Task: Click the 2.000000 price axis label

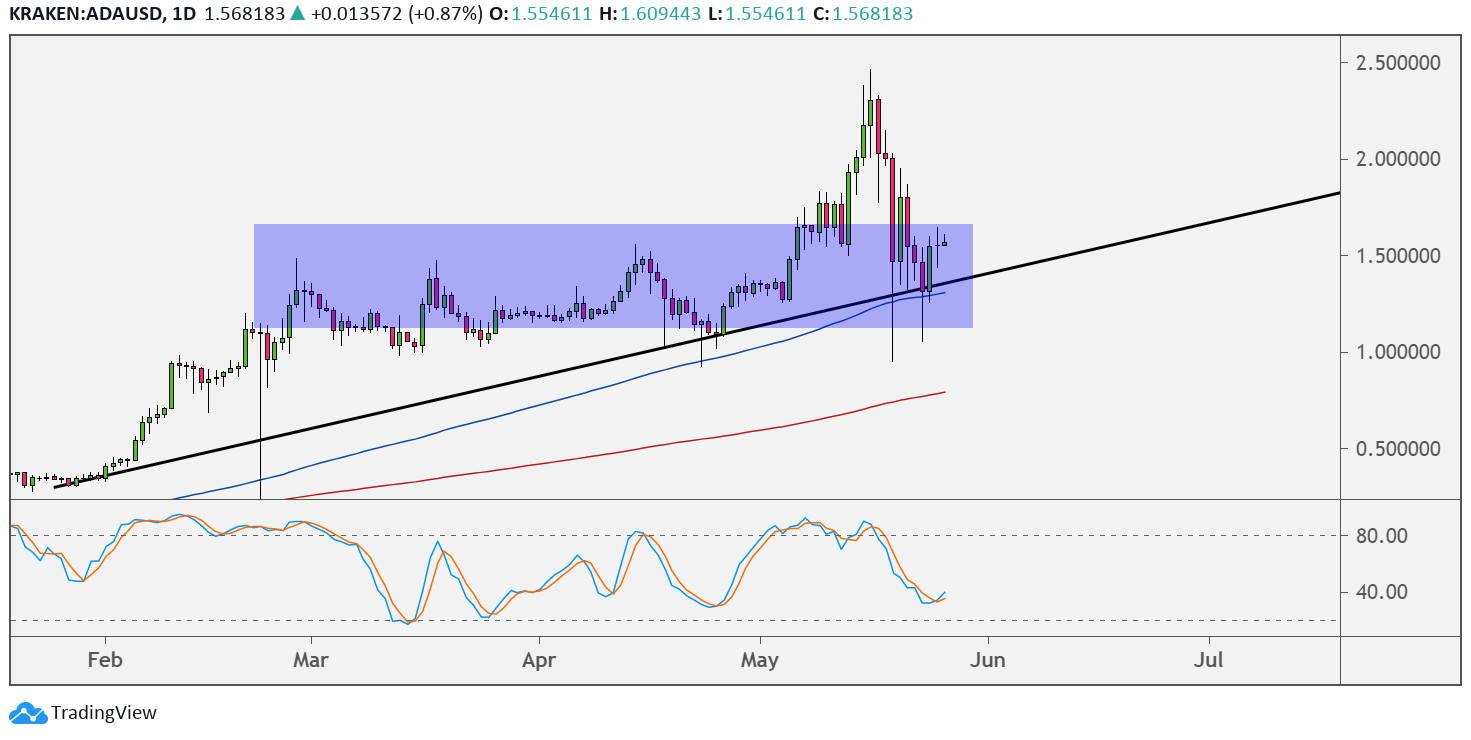Action: pyautogui.click(x=1399, y=159)
